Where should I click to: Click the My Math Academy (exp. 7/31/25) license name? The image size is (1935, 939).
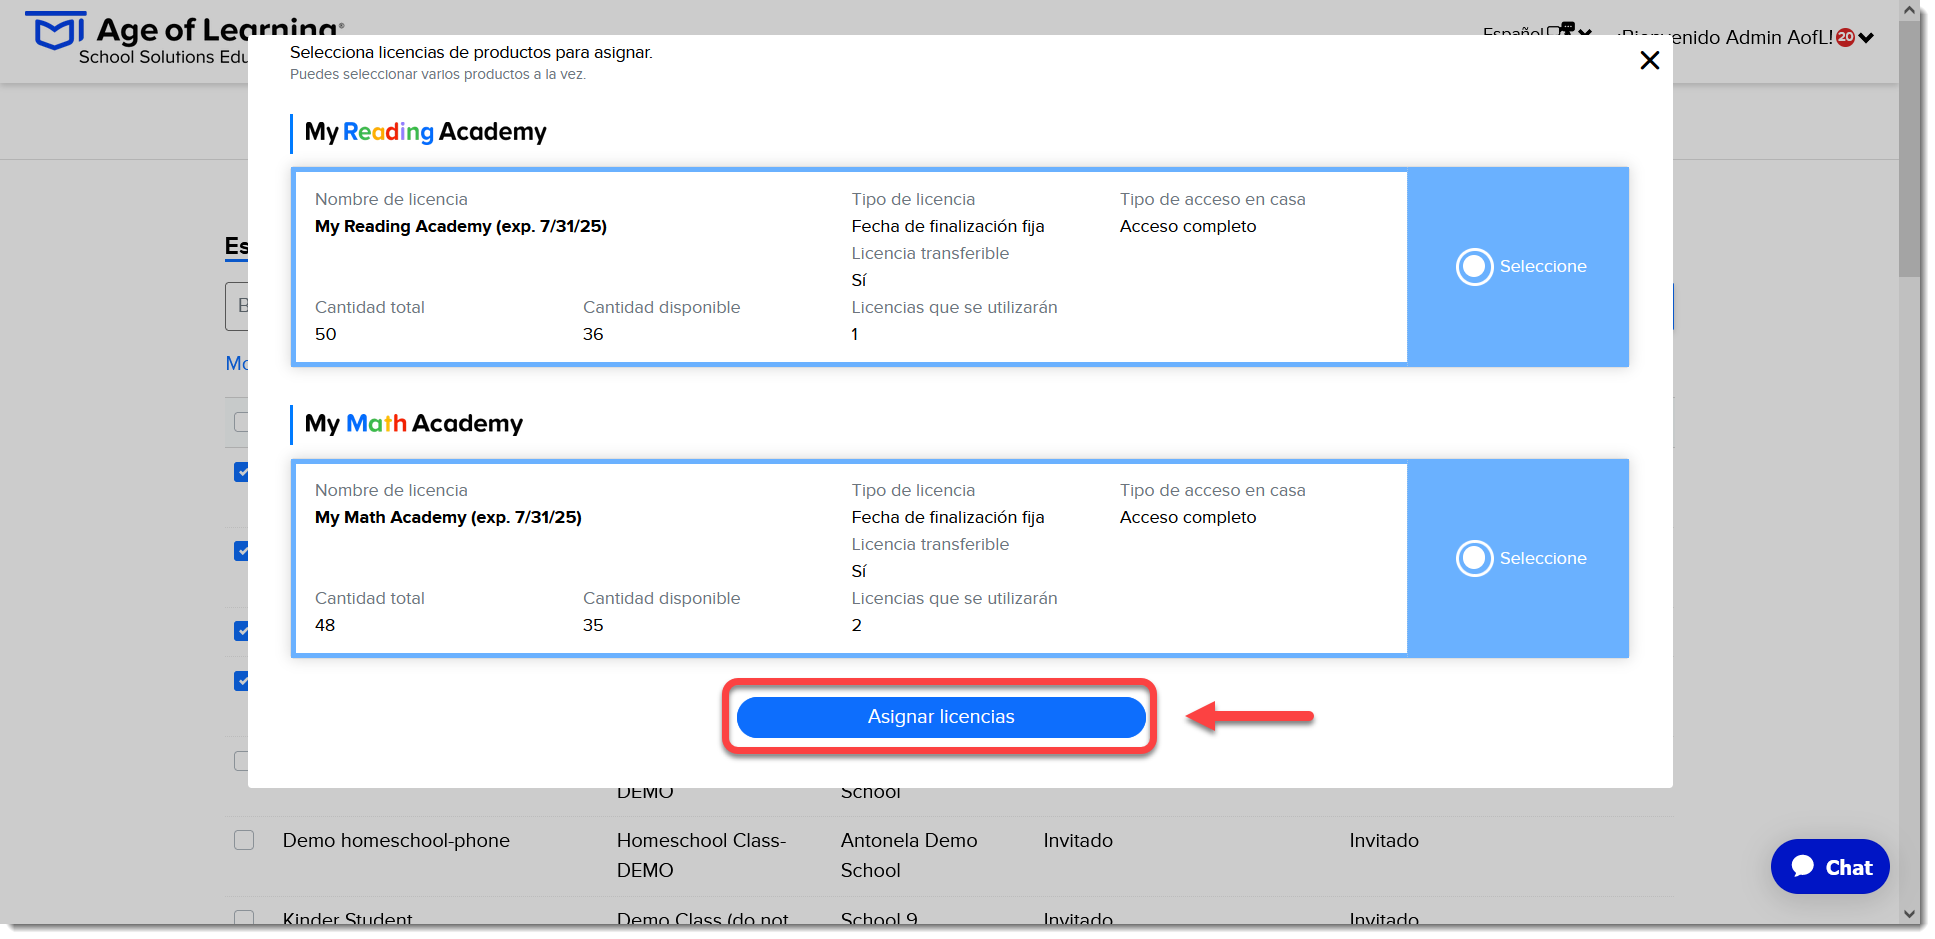tap(448, 517)
